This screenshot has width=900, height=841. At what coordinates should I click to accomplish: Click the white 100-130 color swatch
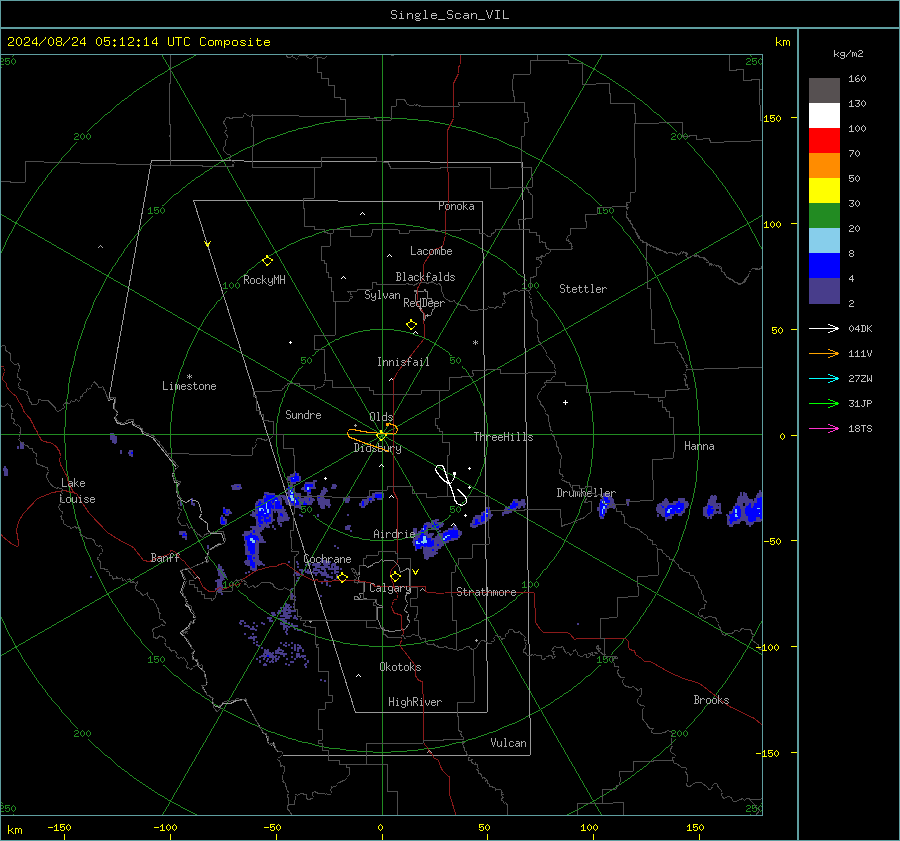point(824,116)
